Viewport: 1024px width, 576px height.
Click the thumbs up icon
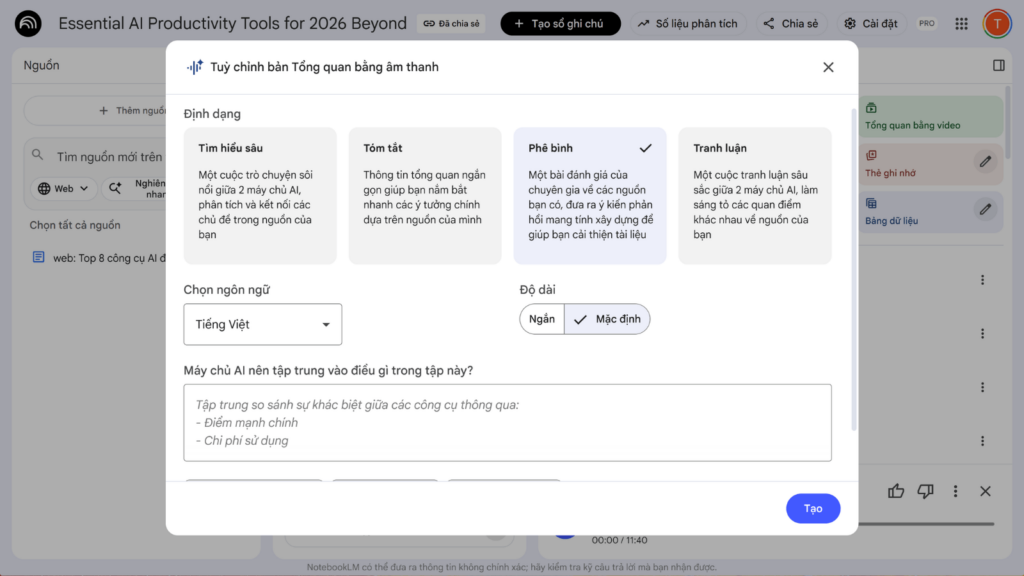pyautogui.click(x=896, y=491)
